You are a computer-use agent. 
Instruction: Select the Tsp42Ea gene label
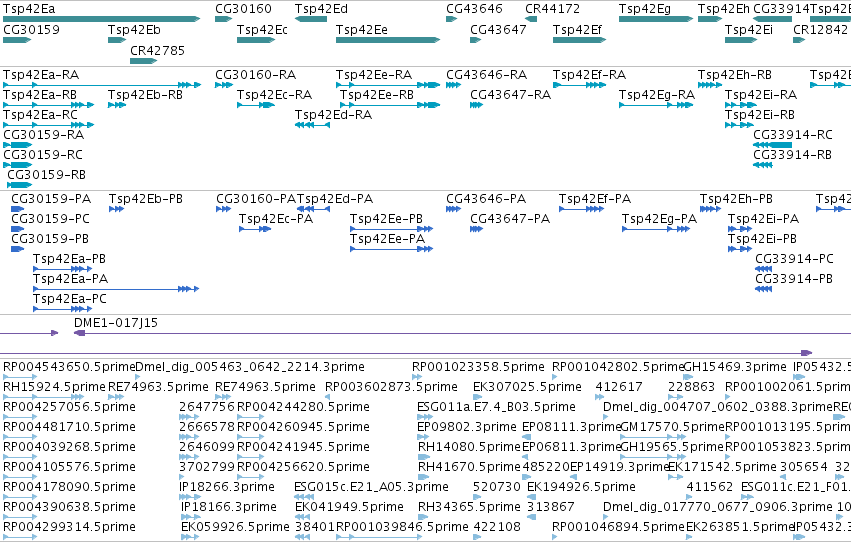29,9
